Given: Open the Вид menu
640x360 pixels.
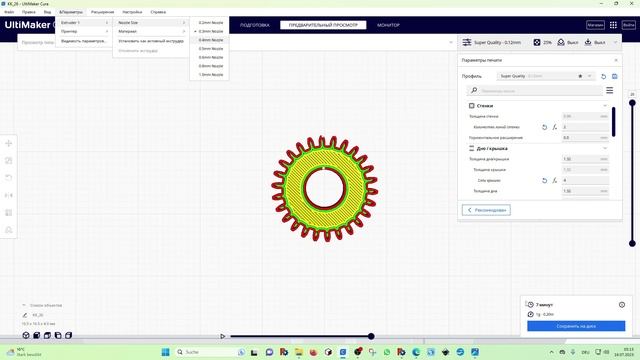Looking at the screenshot, I should 47,12.
